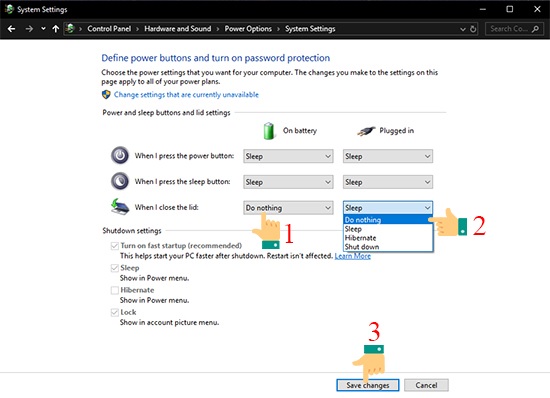Select Shut down in open lid list
The width and height of the screenshot is (550, 398).
[388, 247]
